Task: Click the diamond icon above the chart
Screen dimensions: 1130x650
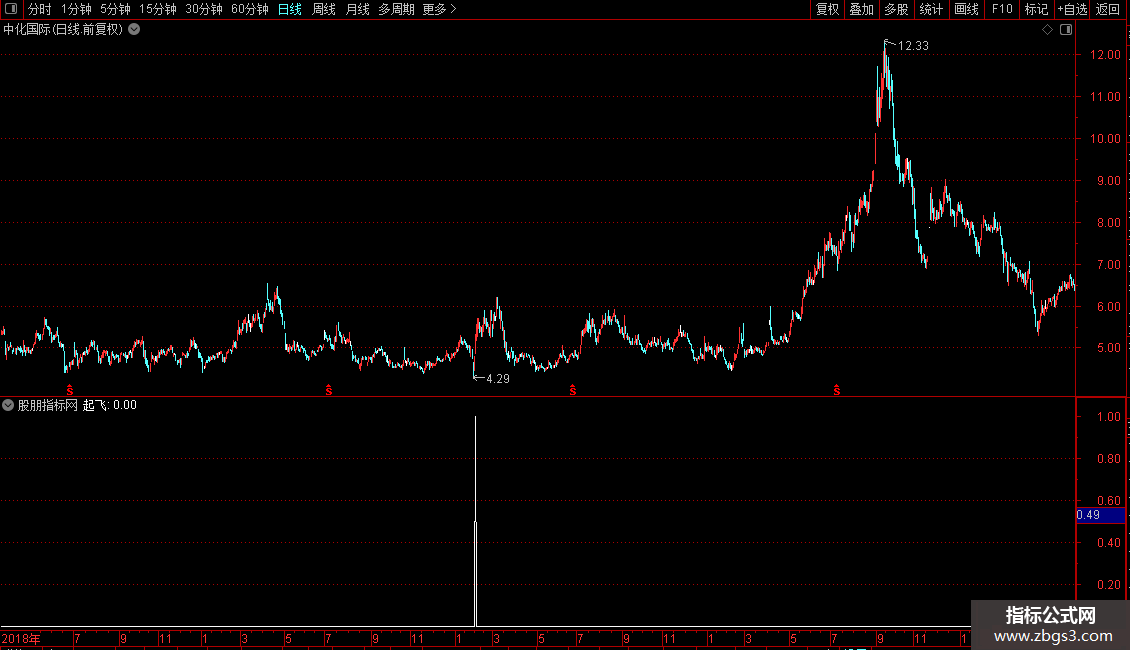Action: (1047, 30)
